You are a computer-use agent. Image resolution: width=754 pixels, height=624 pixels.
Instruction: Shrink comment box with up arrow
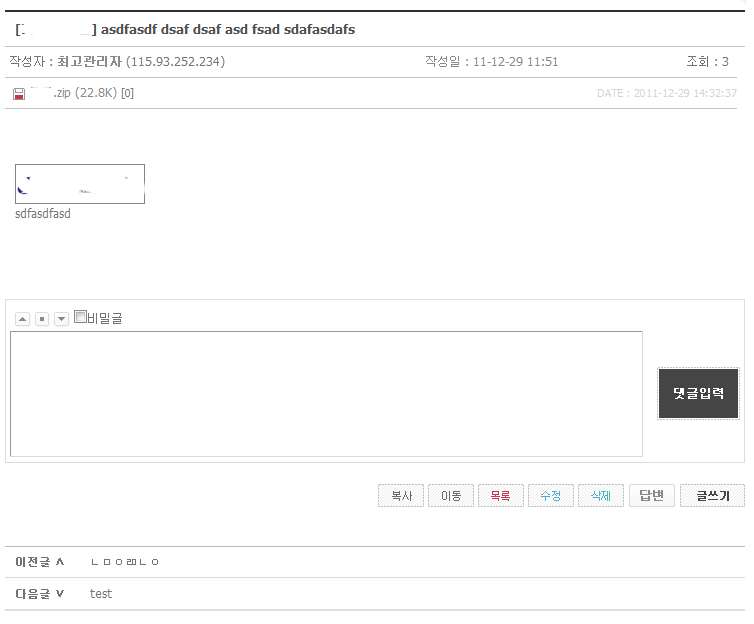tap(23, 319)
